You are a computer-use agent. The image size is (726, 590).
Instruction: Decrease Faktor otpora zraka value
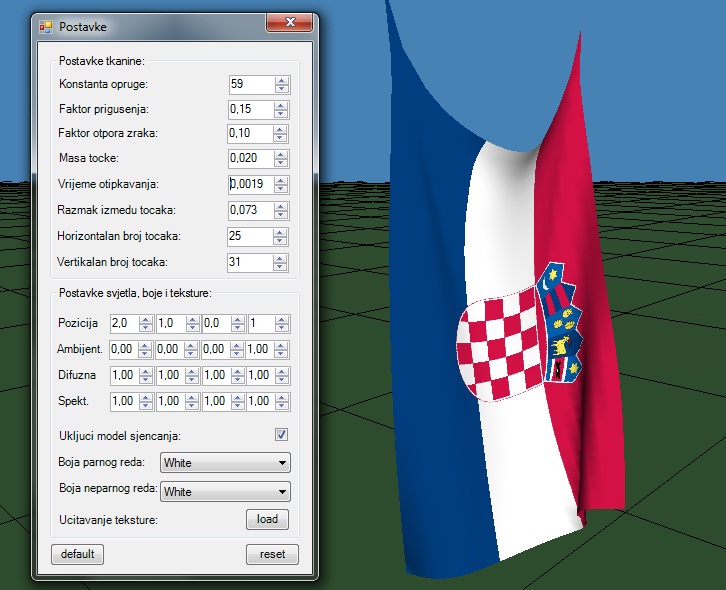click(x=280, y=138)
